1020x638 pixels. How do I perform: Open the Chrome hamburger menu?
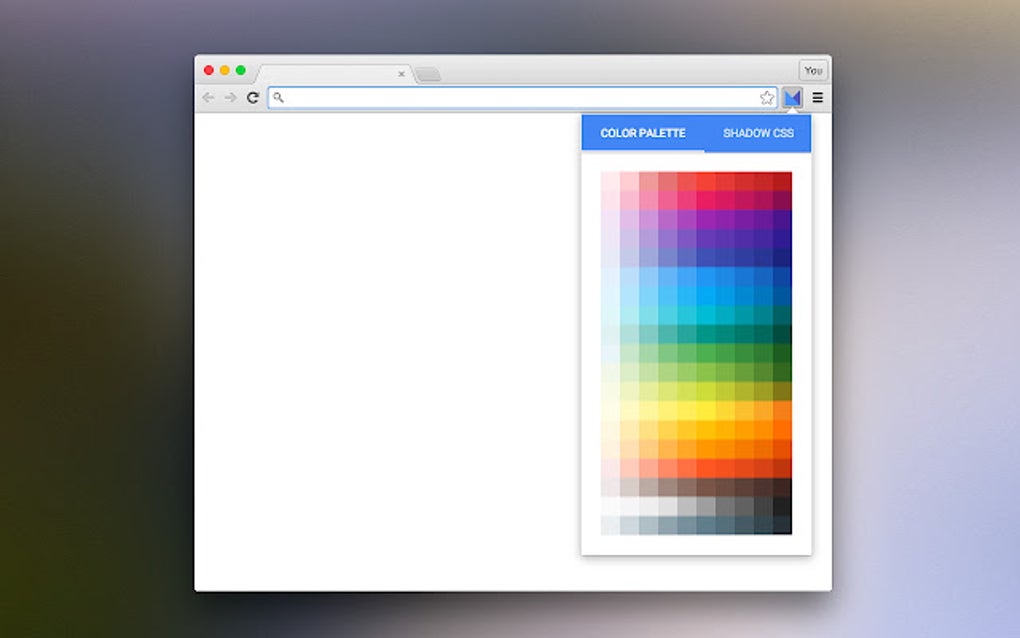click(818, 98)
